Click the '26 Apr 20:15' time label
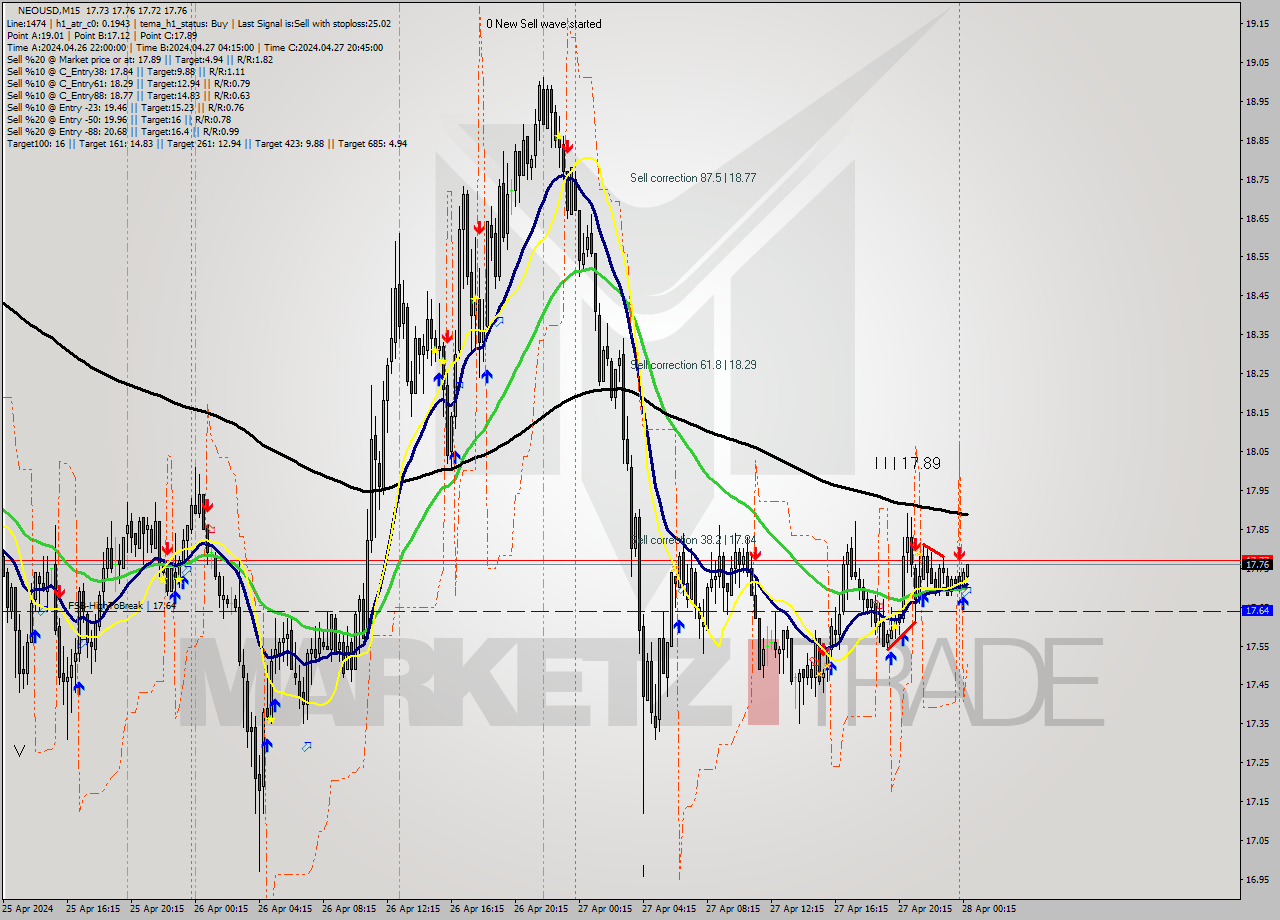The width and height of the screenshot is (1280, 920). pos(540,909)
